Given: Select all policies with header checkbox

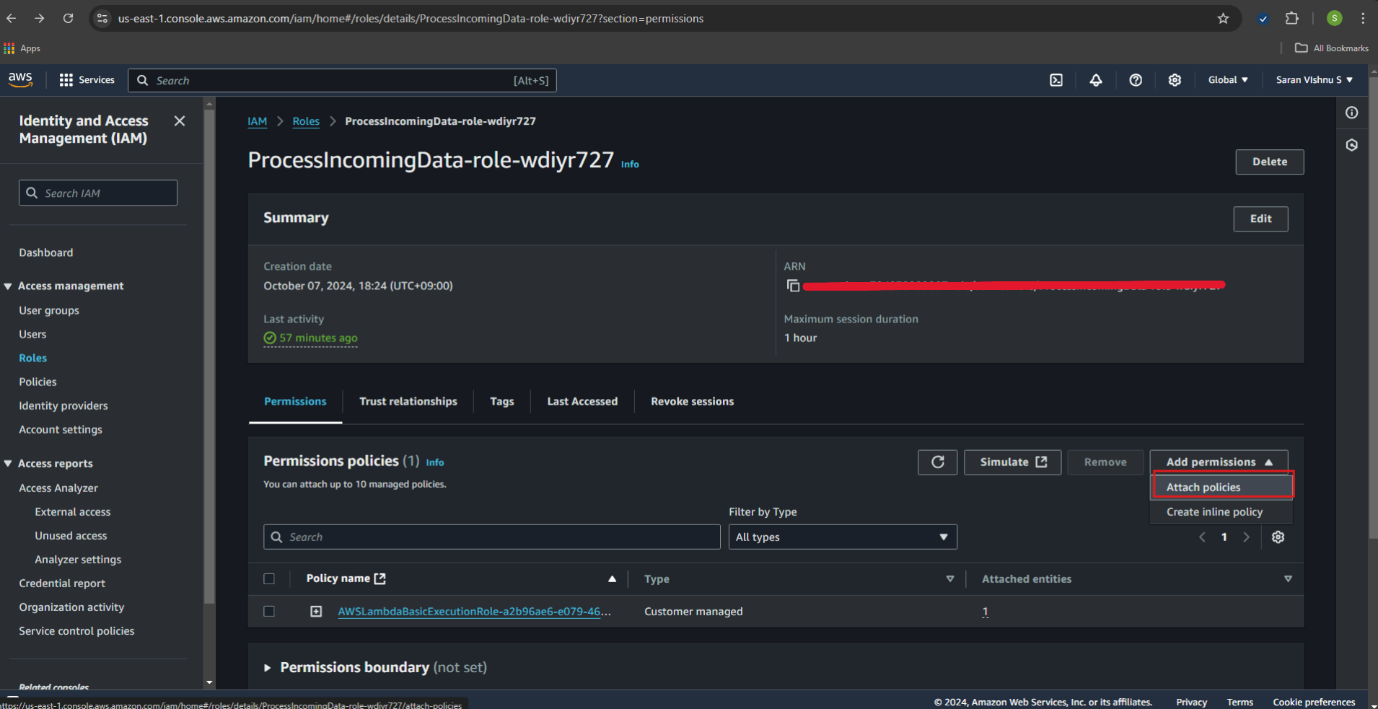Looking at the screenshot, I should [269, 579].
